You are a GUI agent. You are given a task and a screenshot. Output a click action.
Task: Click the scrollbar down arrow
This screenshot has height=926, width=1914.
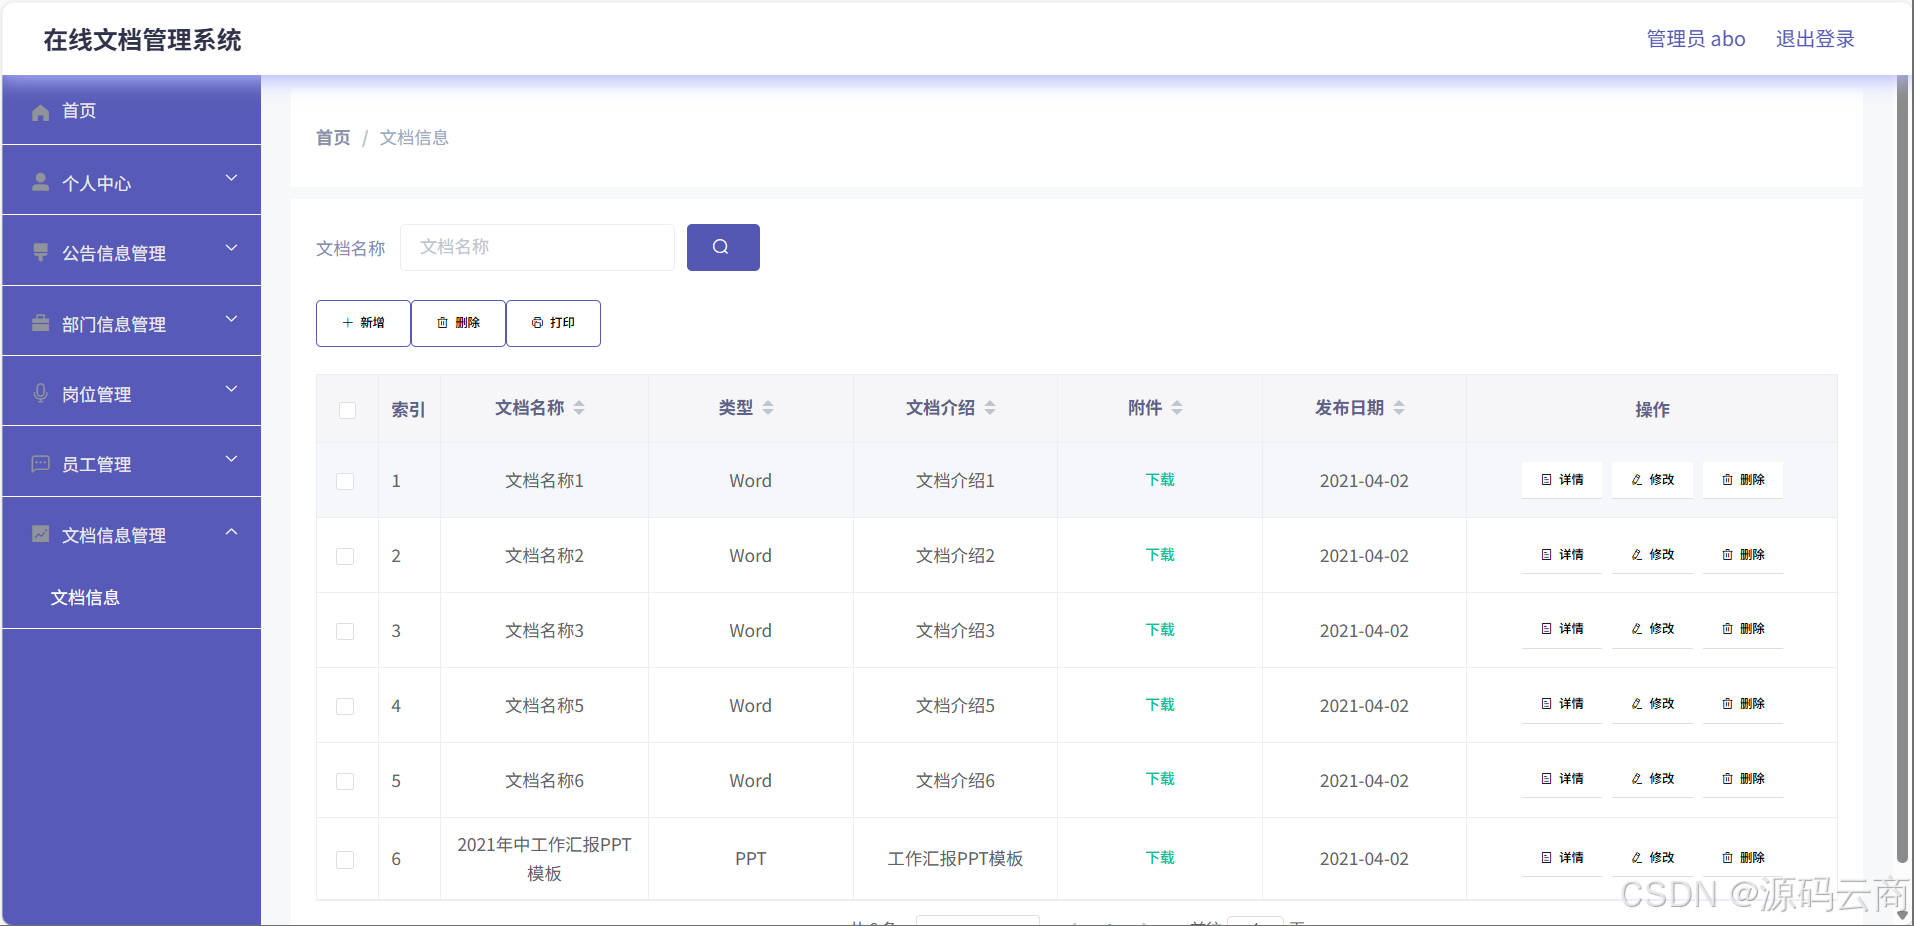coord(1902,914)
